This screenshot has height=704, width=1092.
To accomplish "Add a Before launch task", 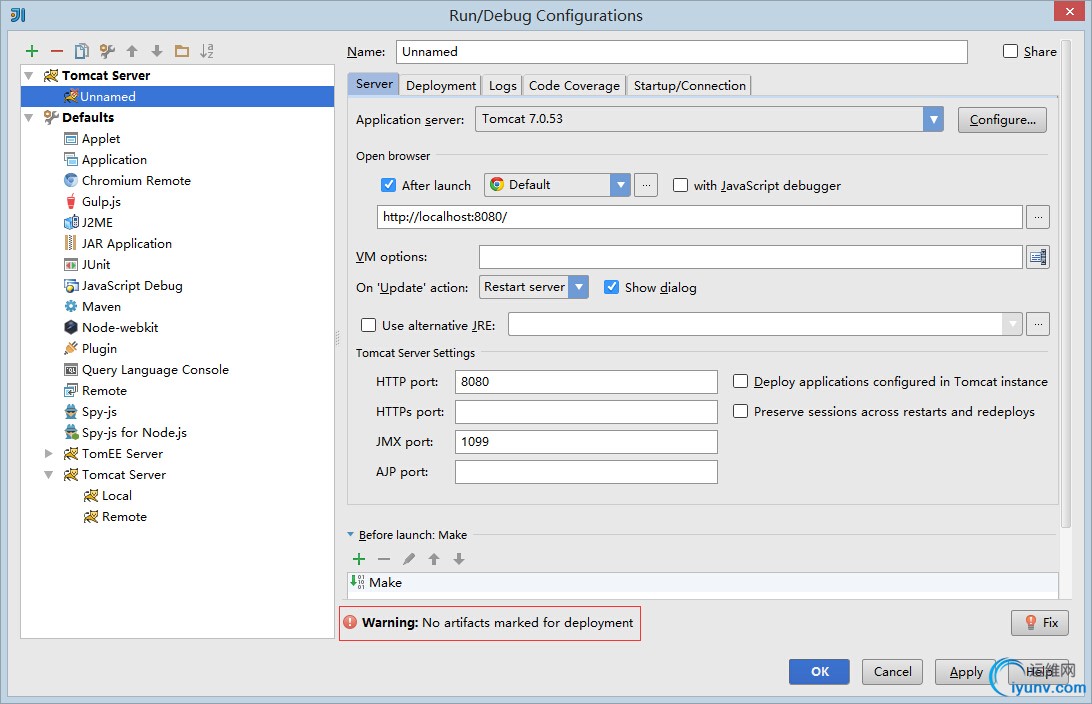I will (359, 558).
